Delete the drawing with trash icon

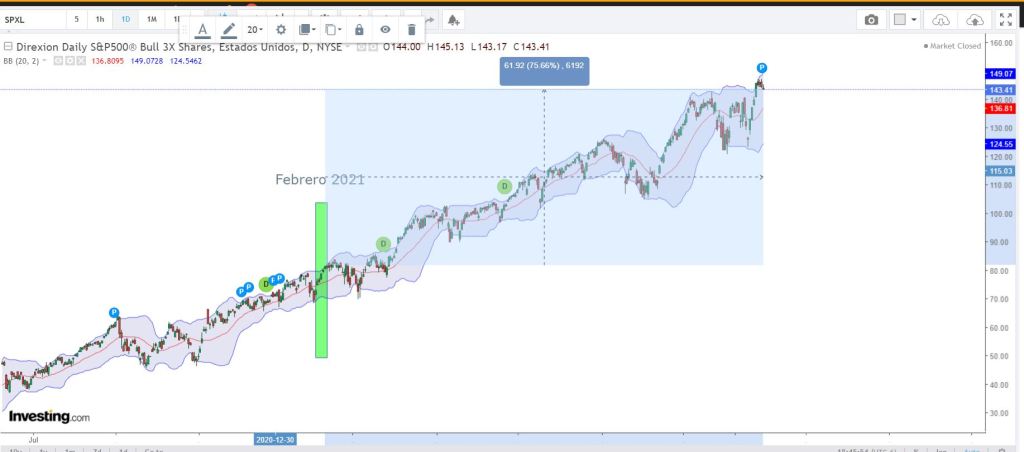[x=411, y=30]
